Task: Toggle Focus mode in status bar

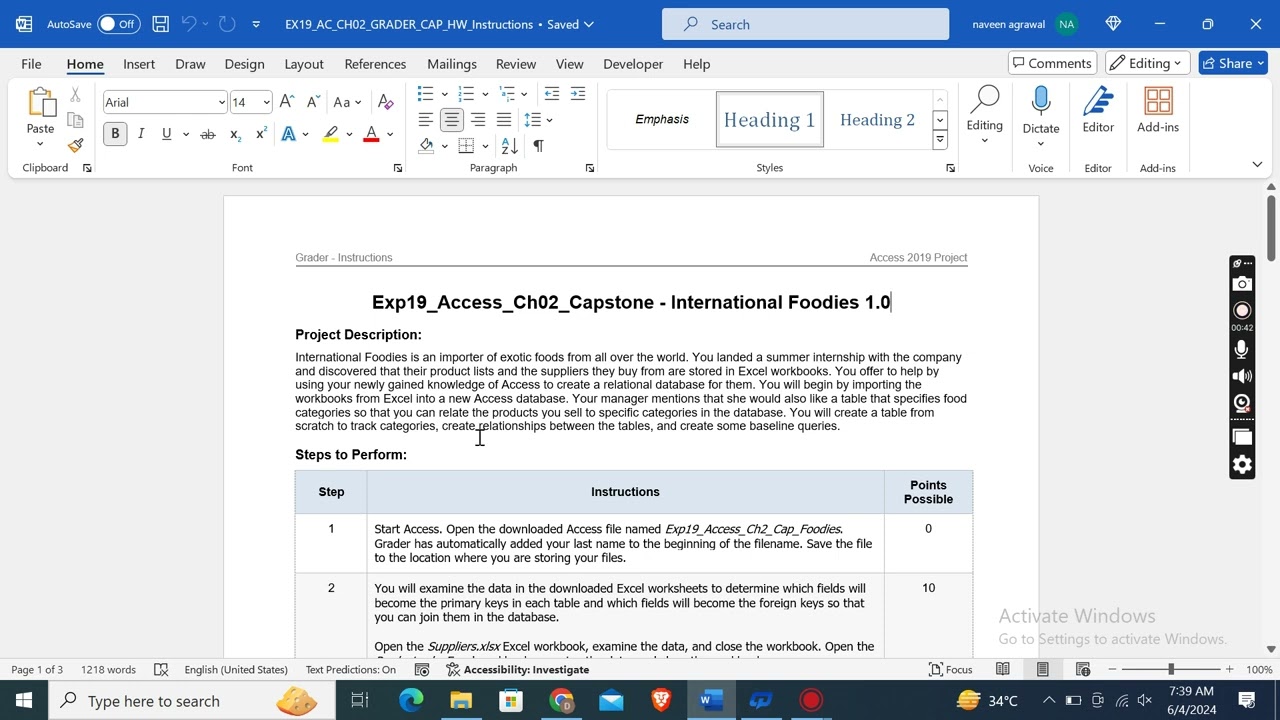Action: point(951,669)
